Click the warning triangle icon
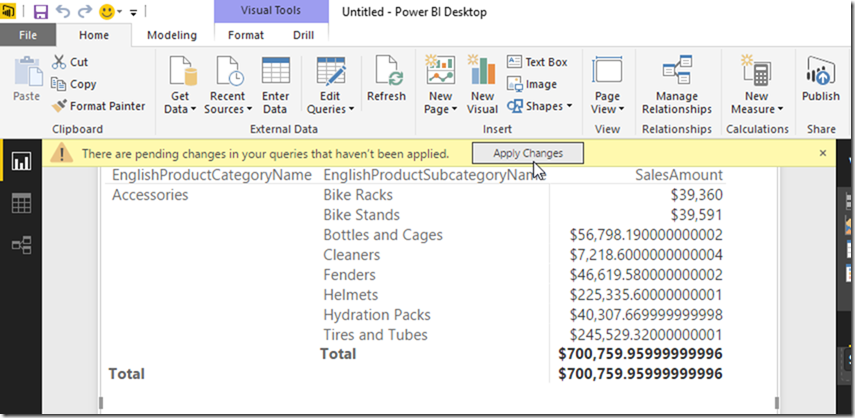The width and height of the screenshot is (855, 418). [62, 154]
